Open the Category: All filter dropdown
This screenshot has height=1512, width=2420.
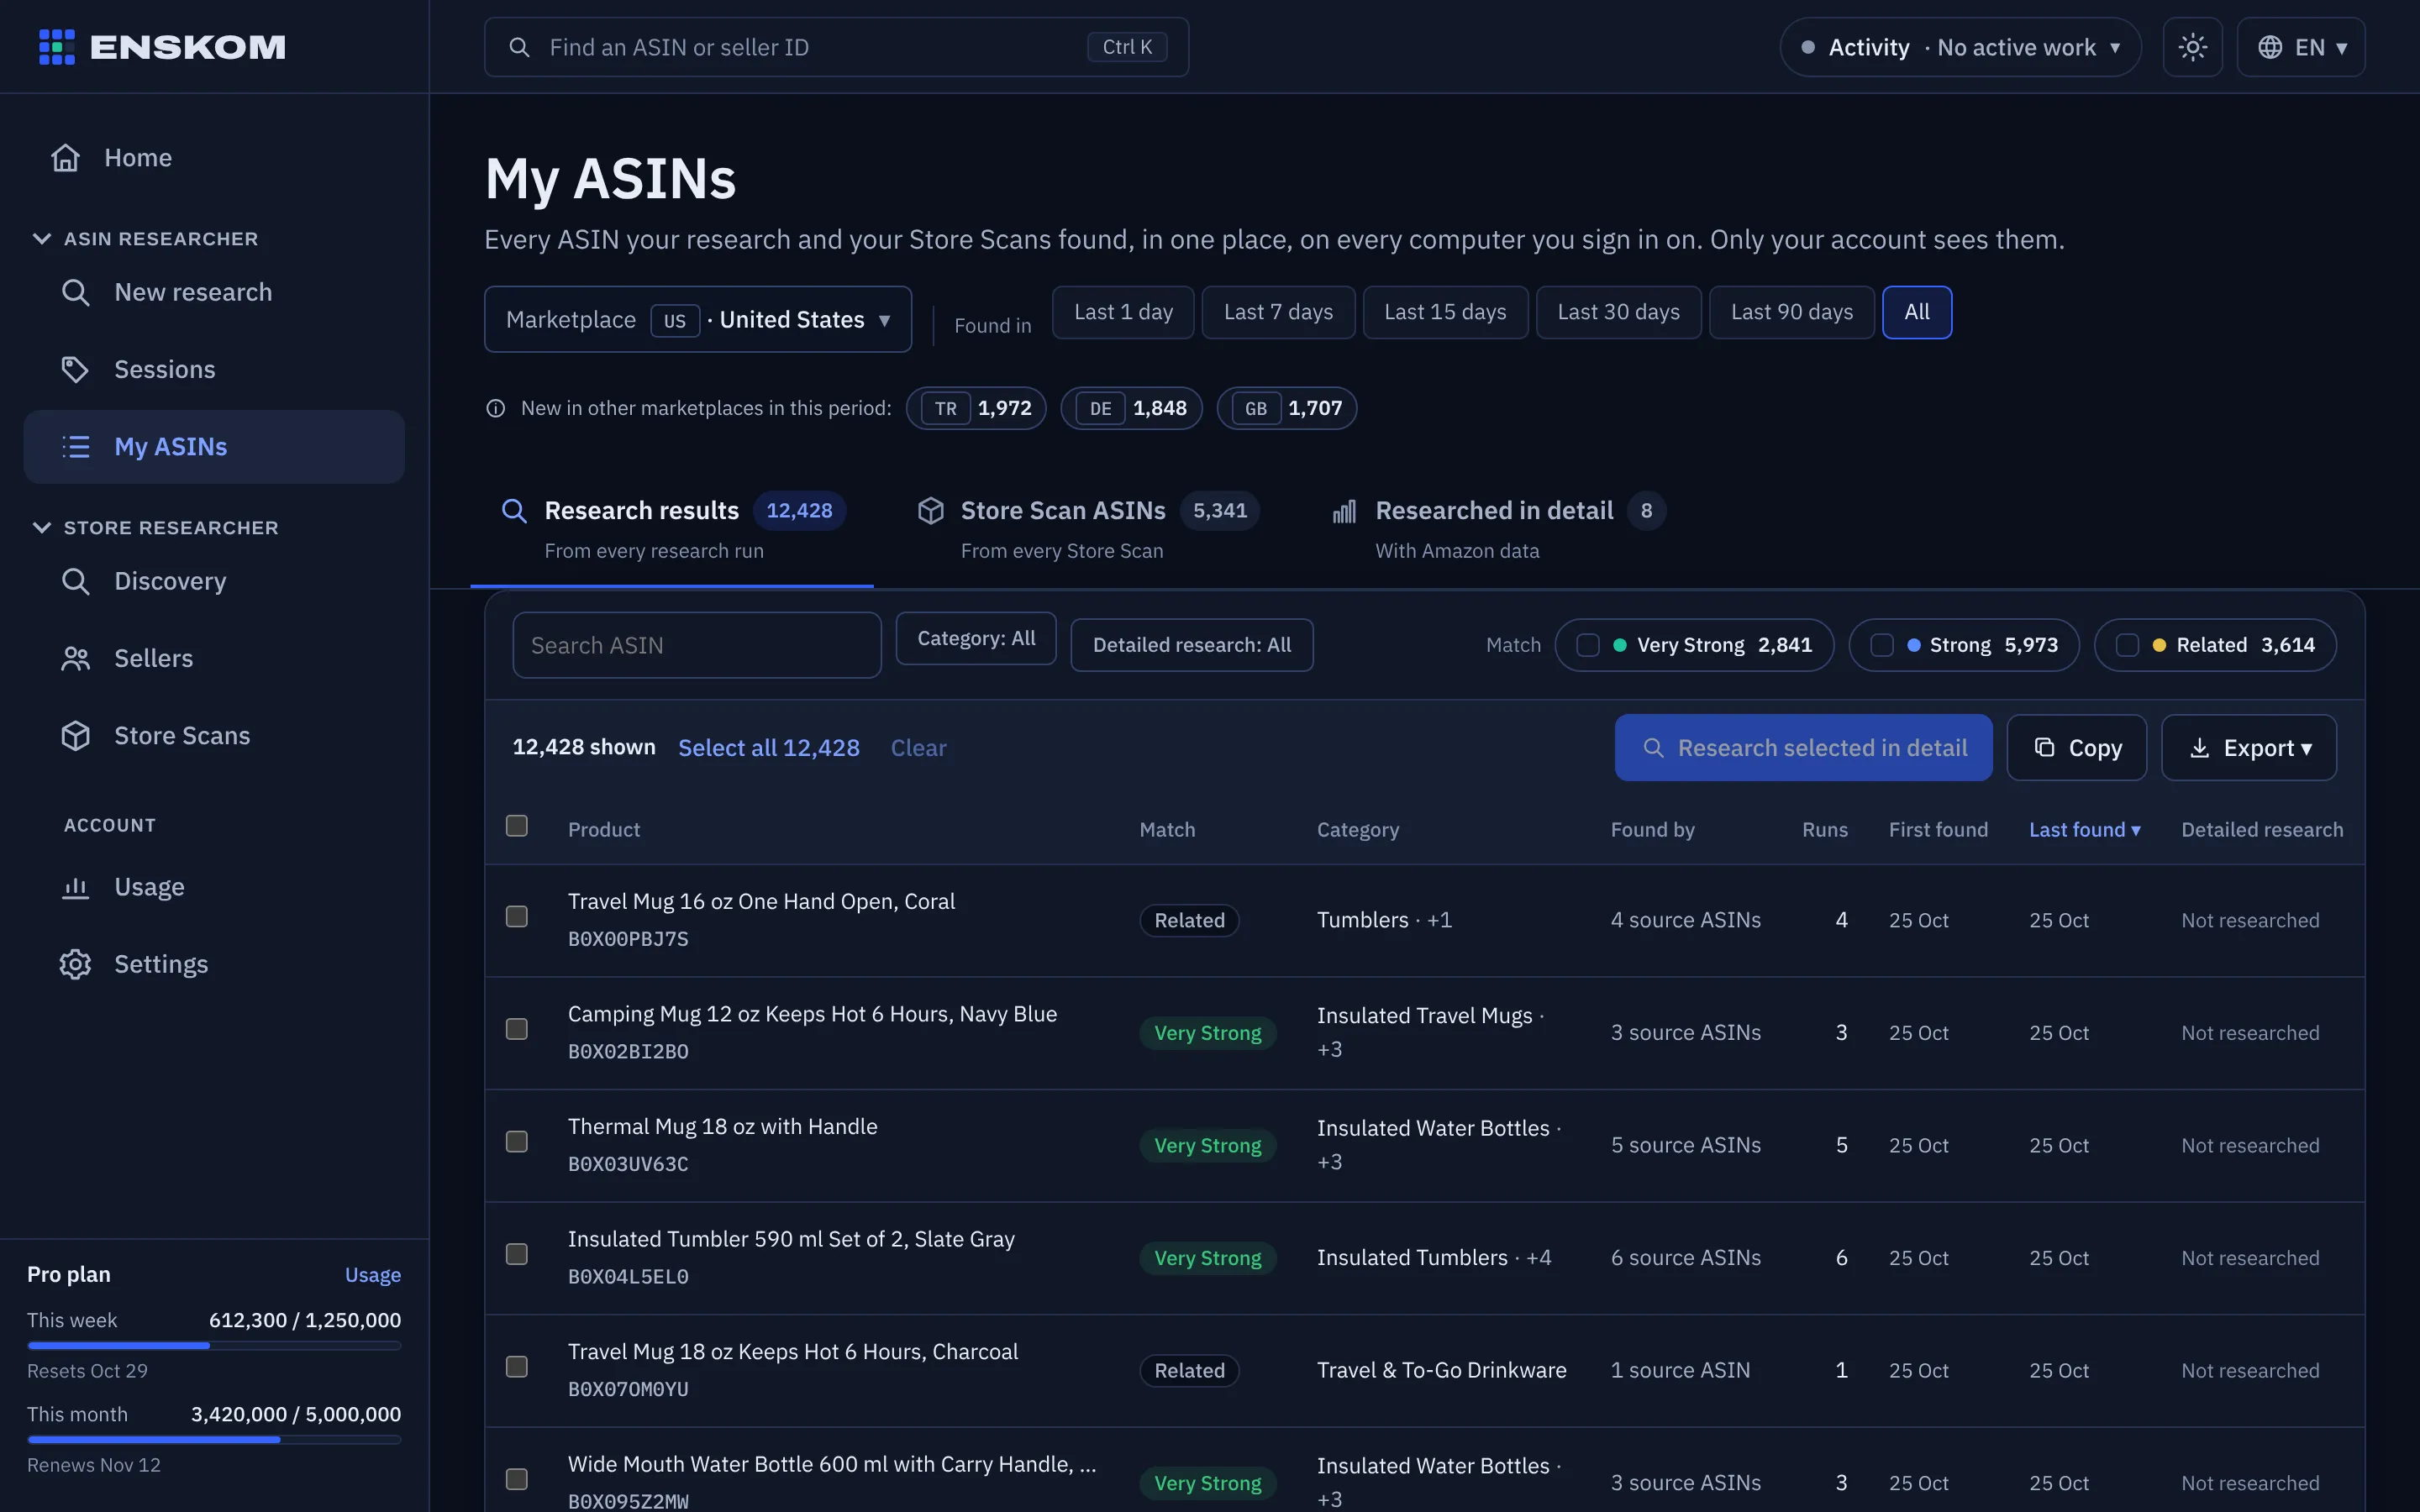point(976,638)
